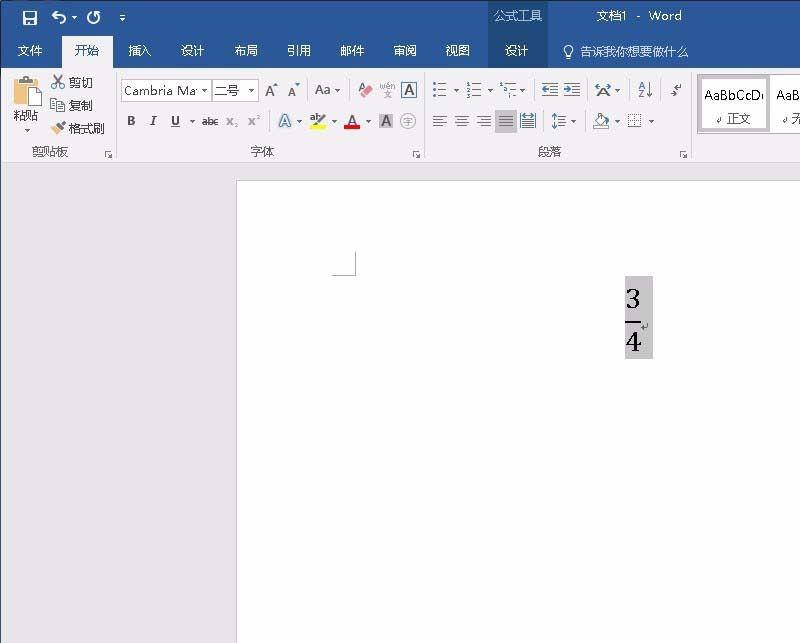The height and width of the screenshot is (643, 800).
Task: Open the Cambria Math font name dropdown
Action: pos(204,91)
